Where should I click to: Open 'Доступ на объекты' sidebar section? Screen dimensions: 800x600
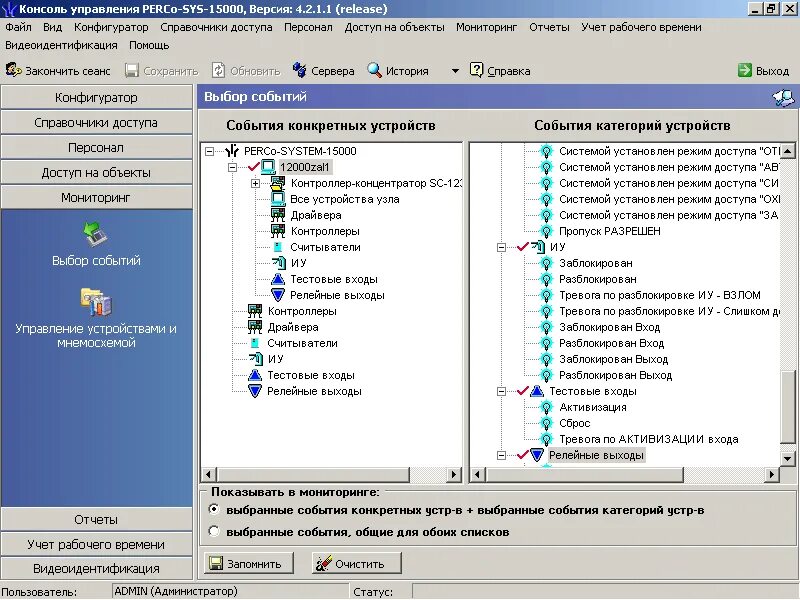(x=96, y=172)
